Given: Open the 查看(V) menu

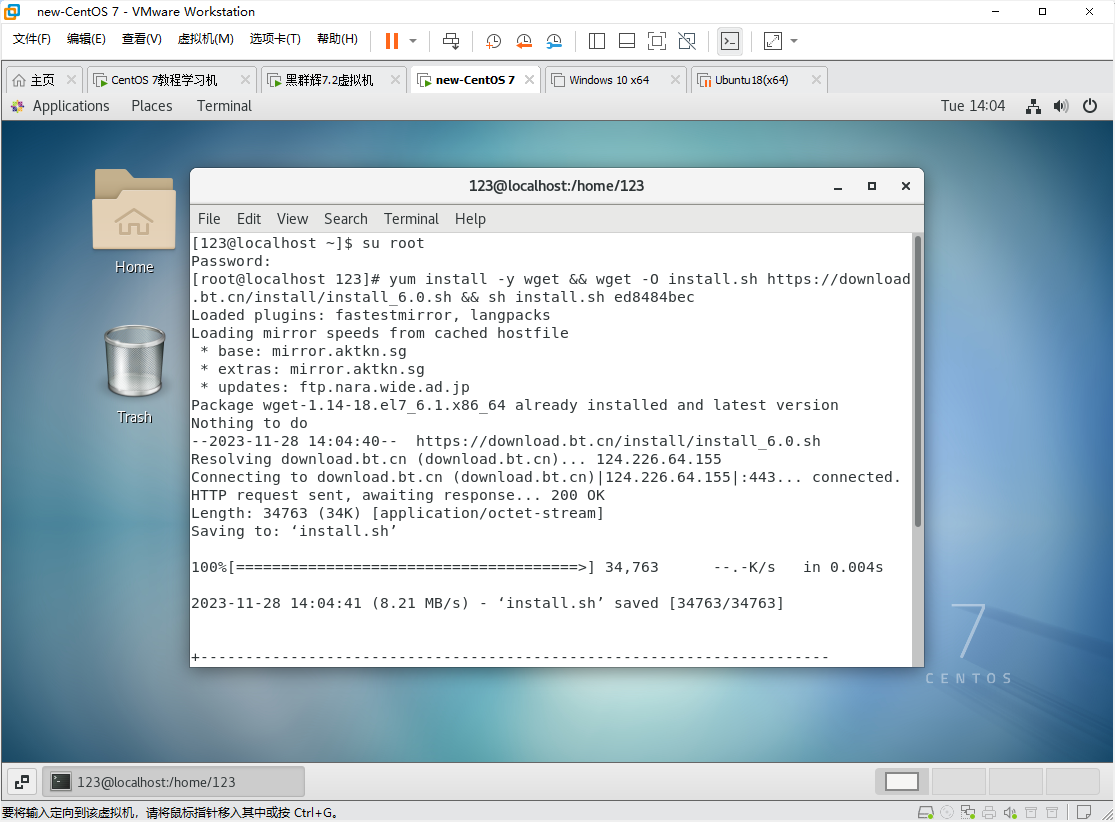Looking at the screenshot, I should coord(142,39).
